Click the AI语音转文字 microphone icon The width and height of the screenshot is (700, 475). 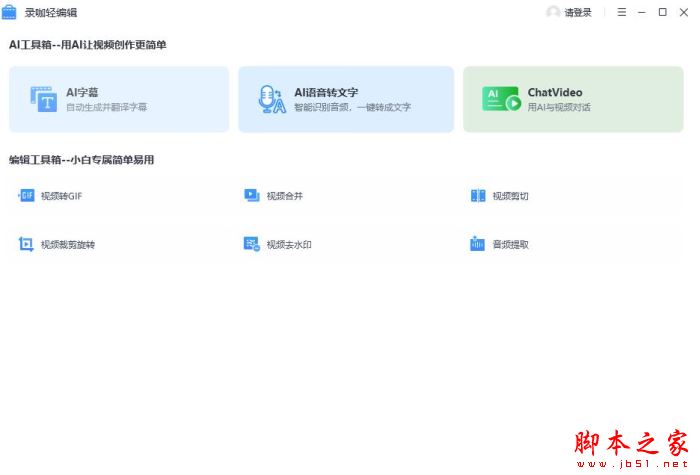click(x=272, y=99)
